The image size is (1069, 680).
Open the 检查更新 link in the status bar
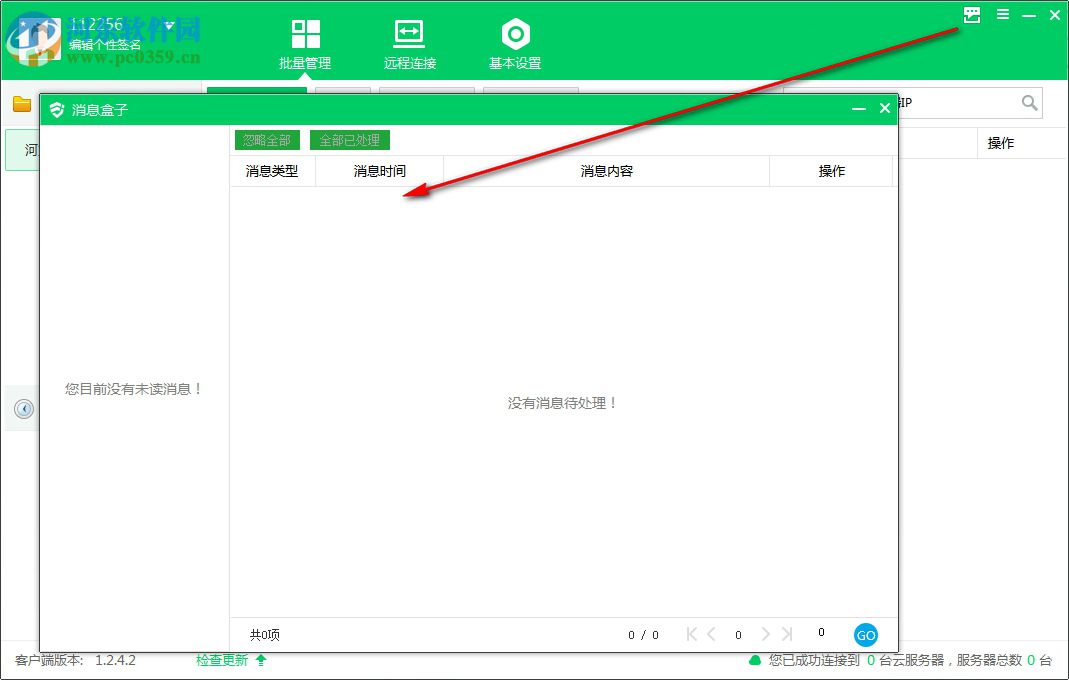[221, 661]
